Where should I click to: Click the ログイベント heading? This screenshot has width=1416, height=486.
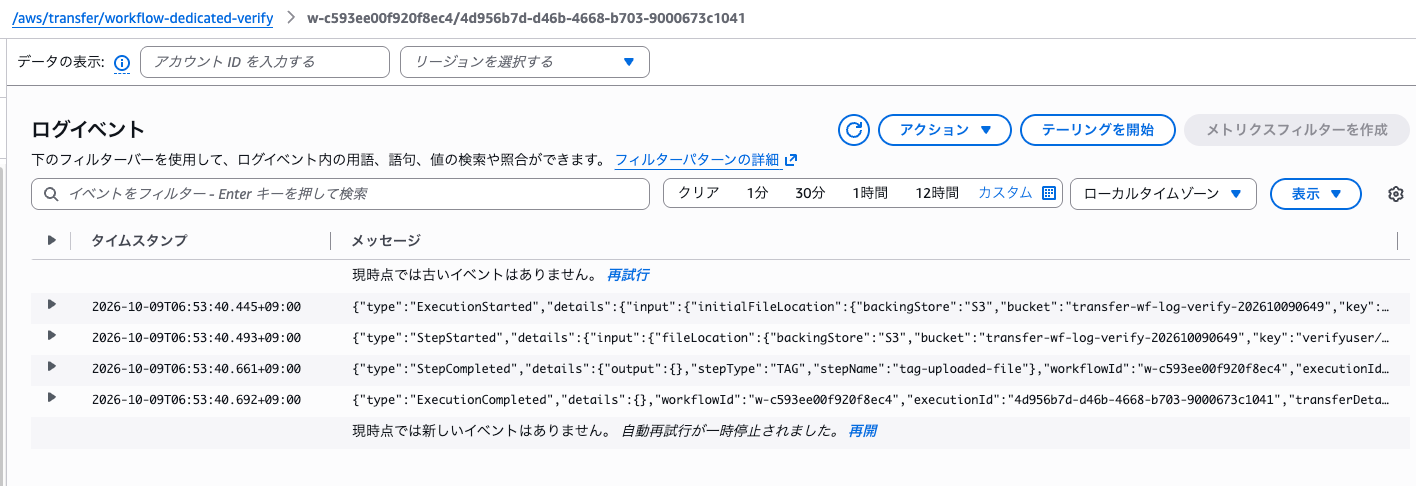pos(88,129)
